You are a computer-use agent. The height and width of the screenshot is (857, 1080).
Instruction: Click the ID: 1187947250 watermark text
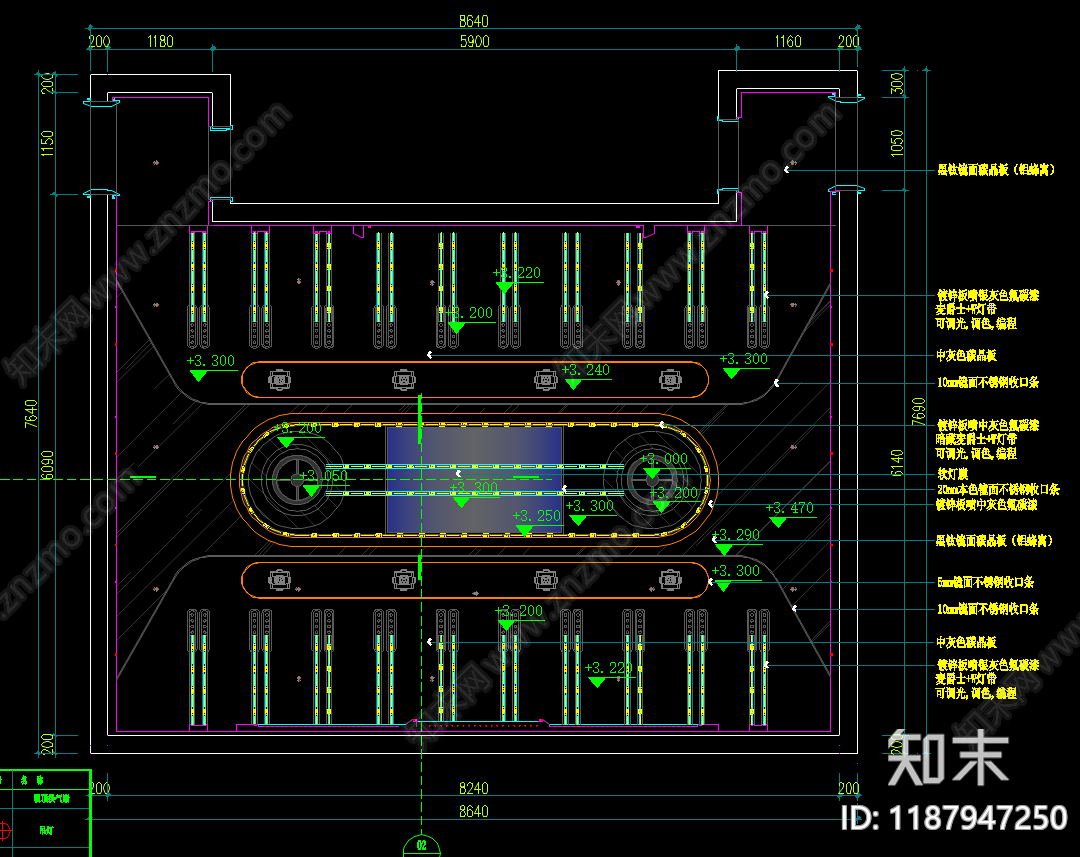coord(954,818)
